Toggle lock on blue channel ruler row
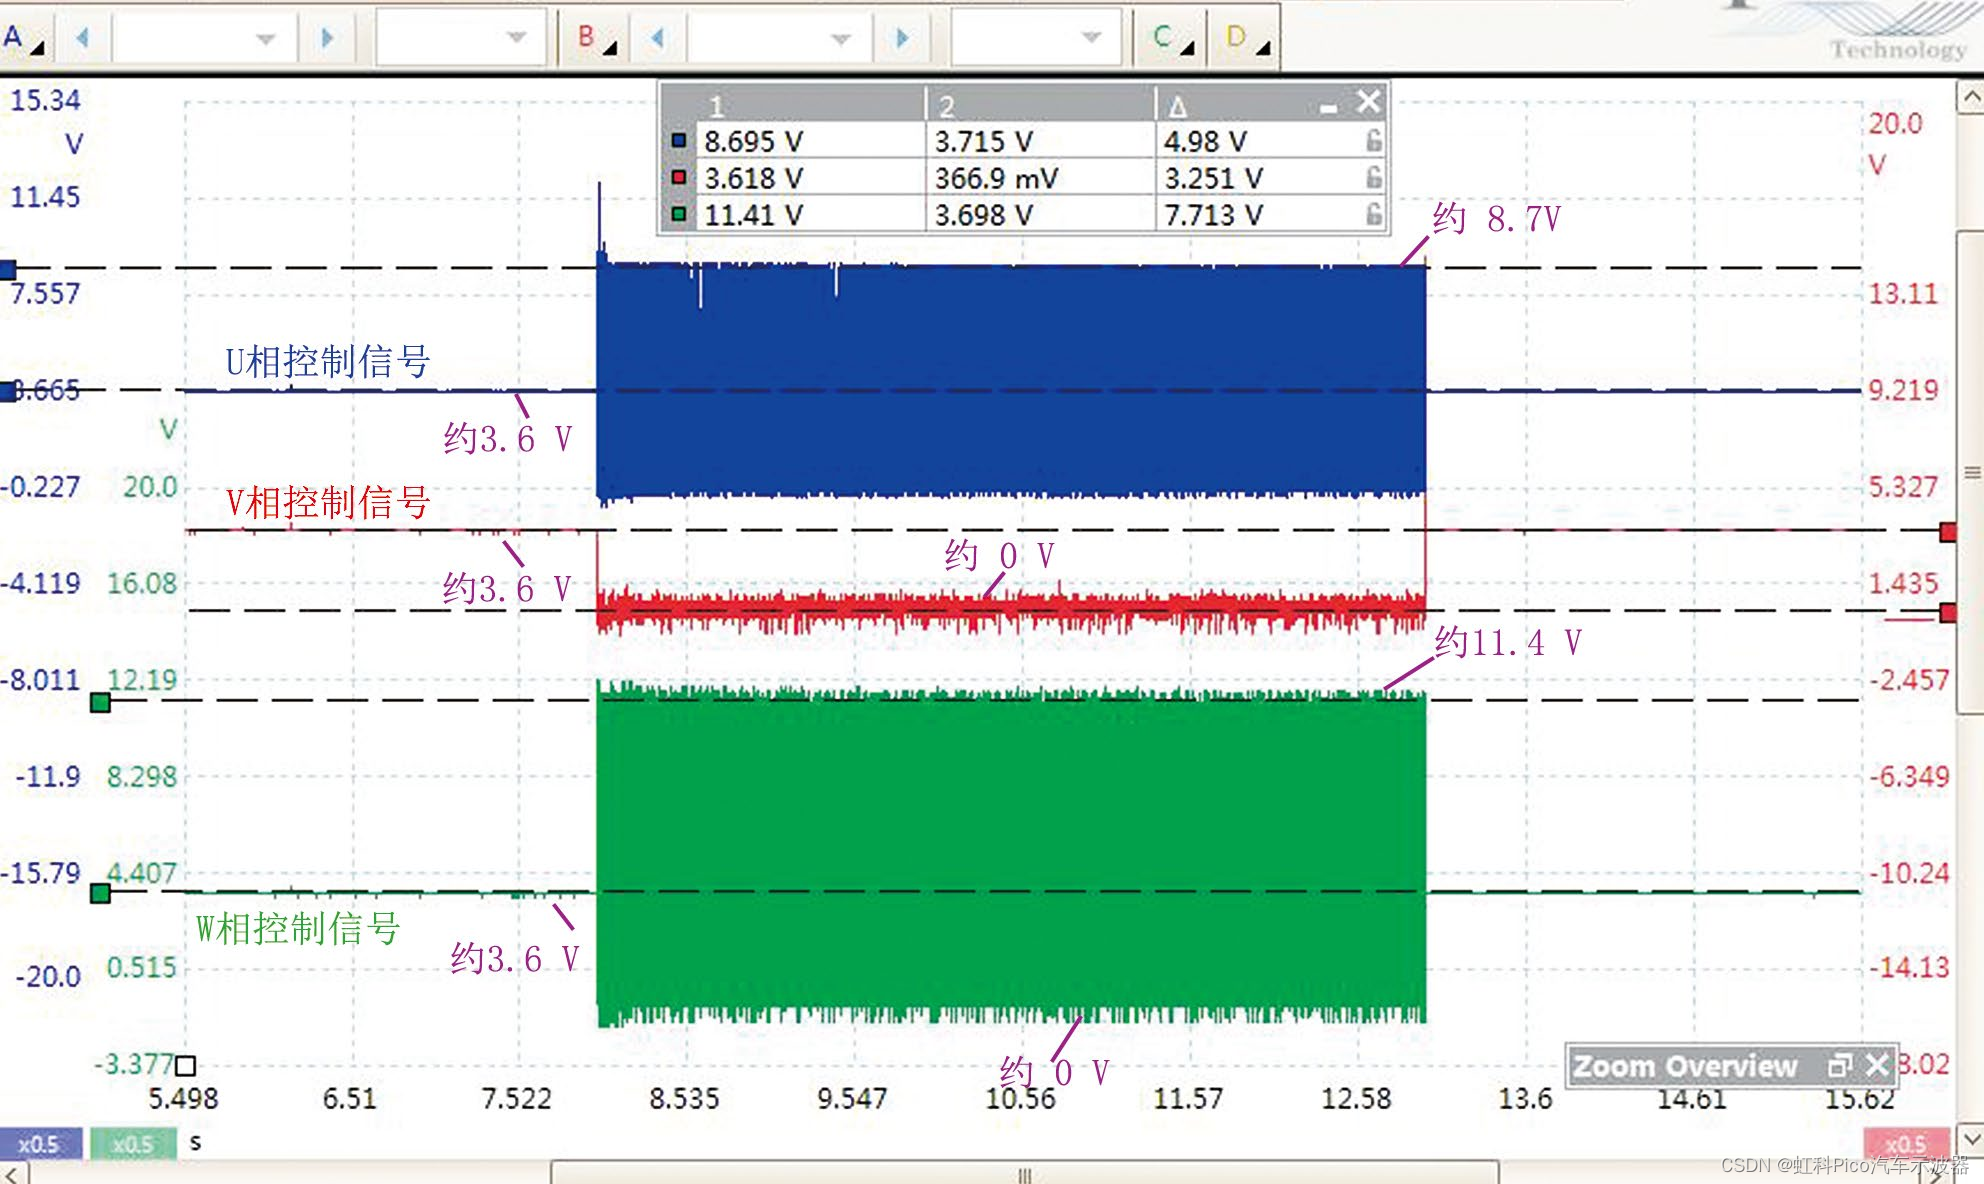This screenshot has width=1984, height=1184. tap(1374, 141)
